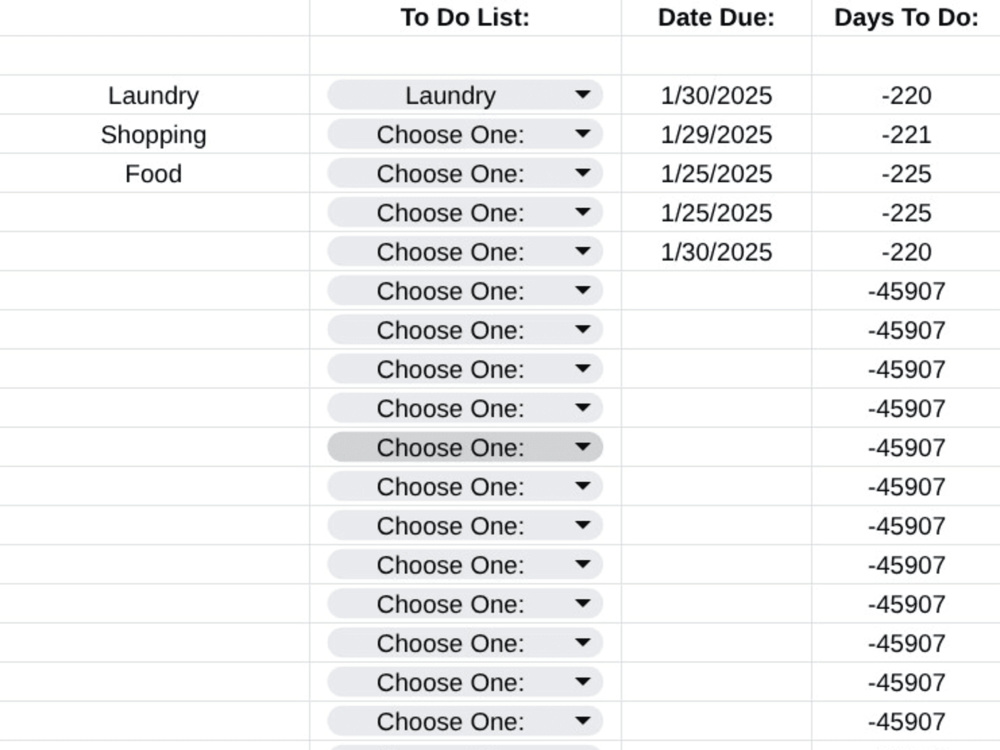Click dropdown arrow in the Laundry chip
Screen dimensions: 1000x750
point(582,95)
